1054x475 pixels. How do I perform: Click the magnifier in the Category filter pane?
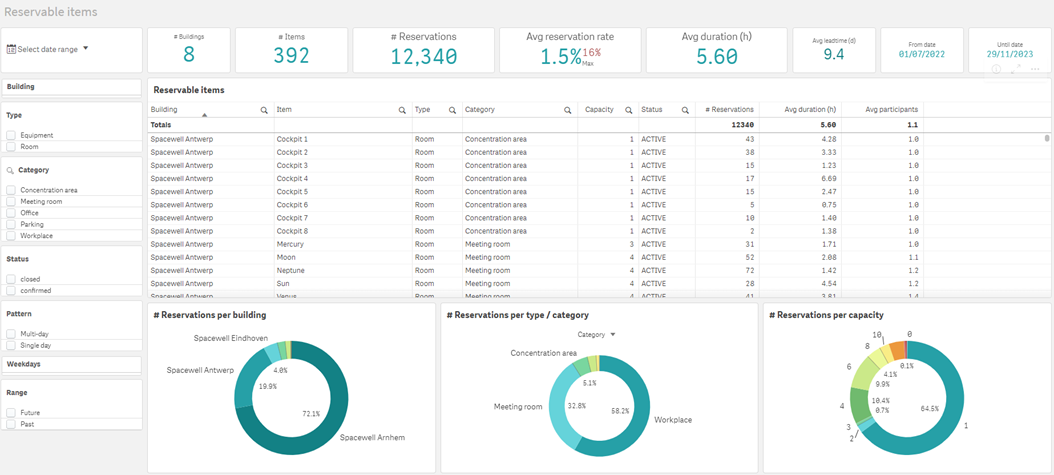point(10,171)
